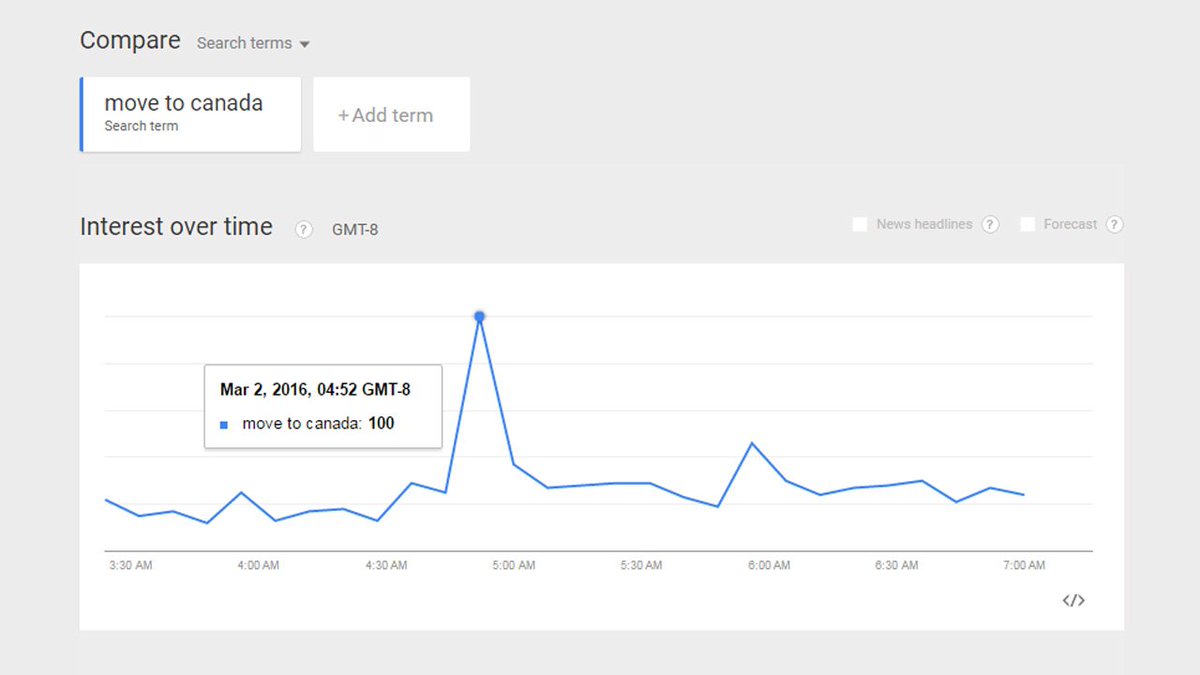Click the 6:30 AM axis label
The image size is (1200, 675).
click(896, 565)
